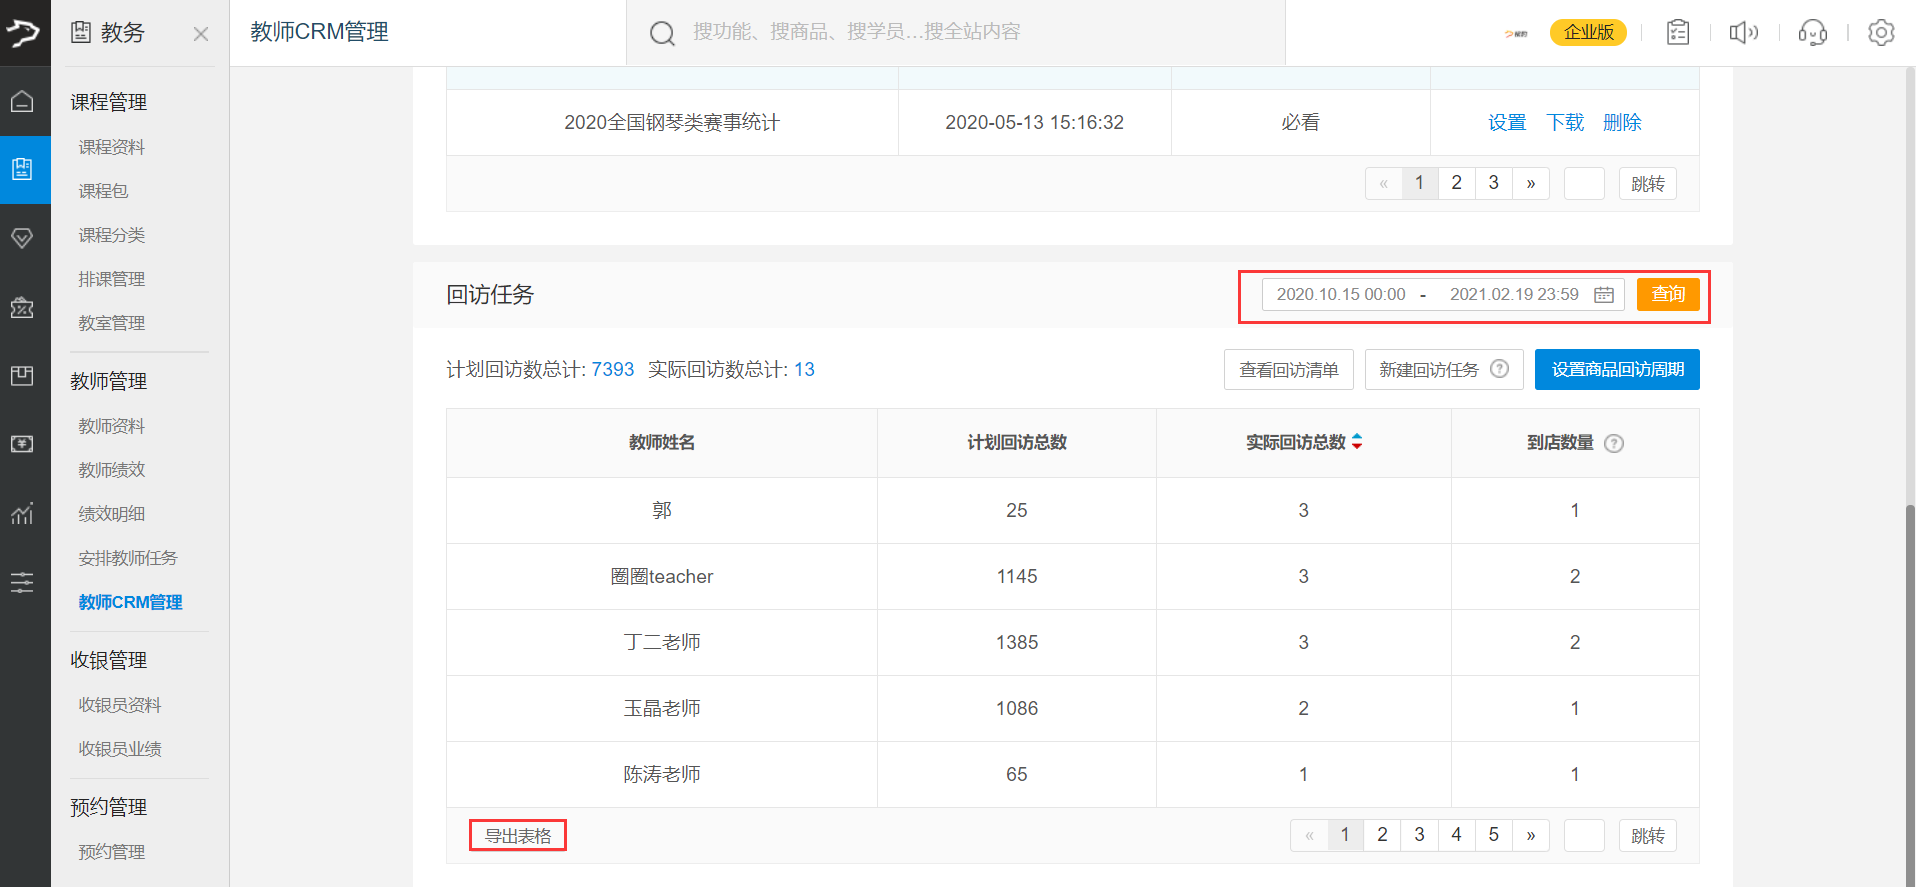Screen dimensions: 1916x887
Task: Click the 导出表格 button
Action: pyautogui.click(x=518, y=835)
